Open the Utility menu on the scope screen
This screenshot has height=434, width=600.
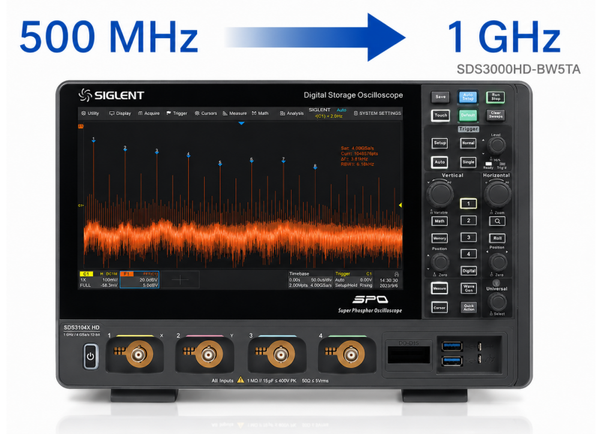tap(90, 113)
